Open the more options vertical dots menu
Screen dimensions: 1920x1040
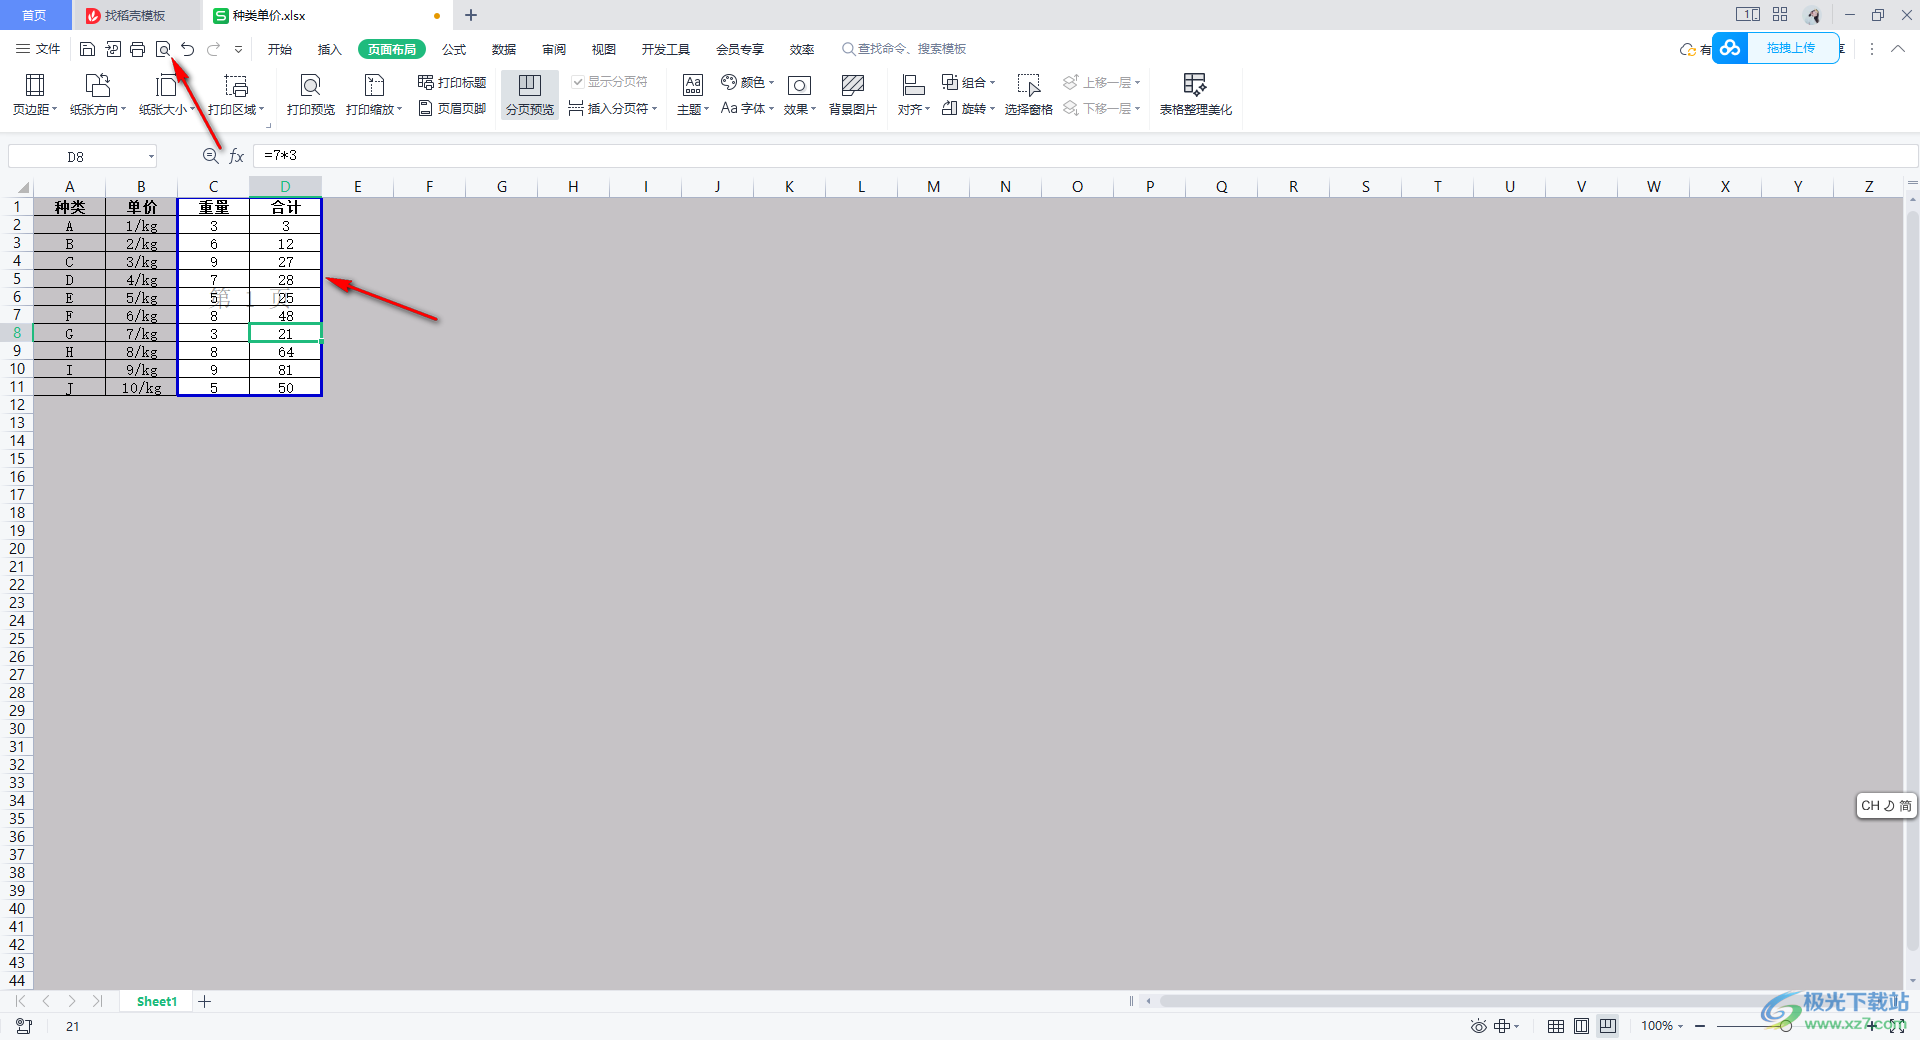(1872, 49)
